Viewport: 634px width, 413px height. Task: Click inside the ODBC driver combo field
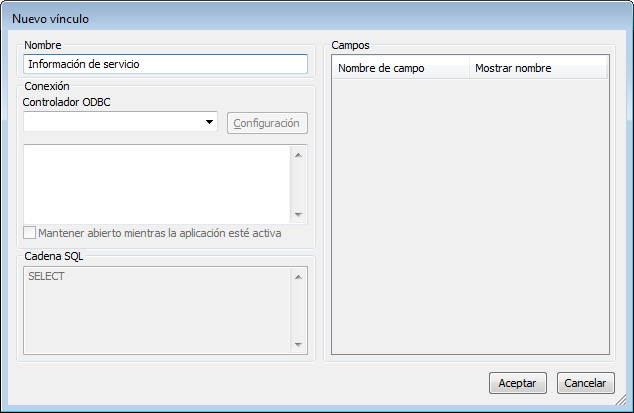coord(112,122)
